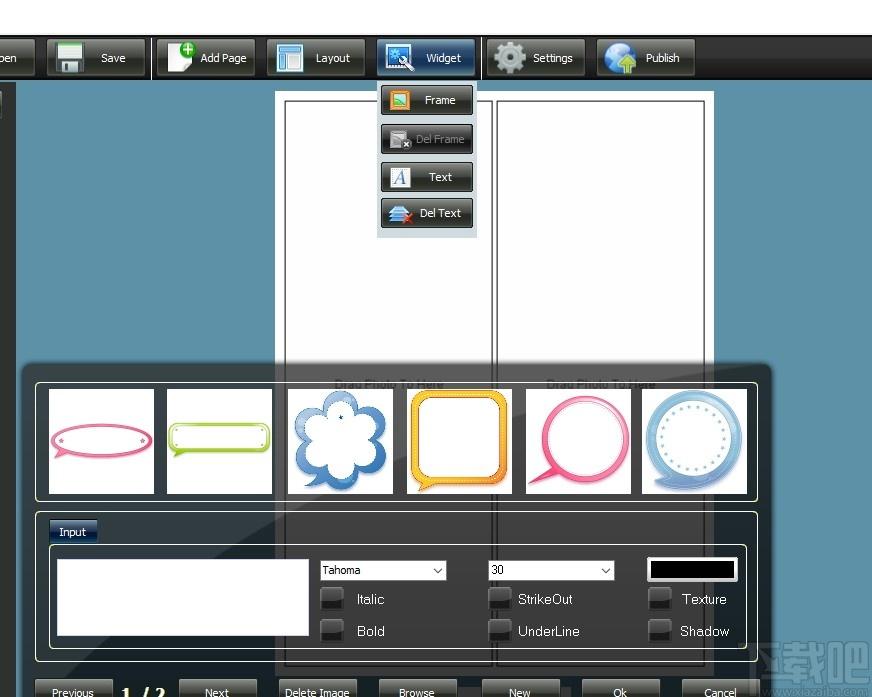The height and width of the screenshot is (697, 872).
Task: Select the Frame picture icon
Action: (x=399, y=100)
